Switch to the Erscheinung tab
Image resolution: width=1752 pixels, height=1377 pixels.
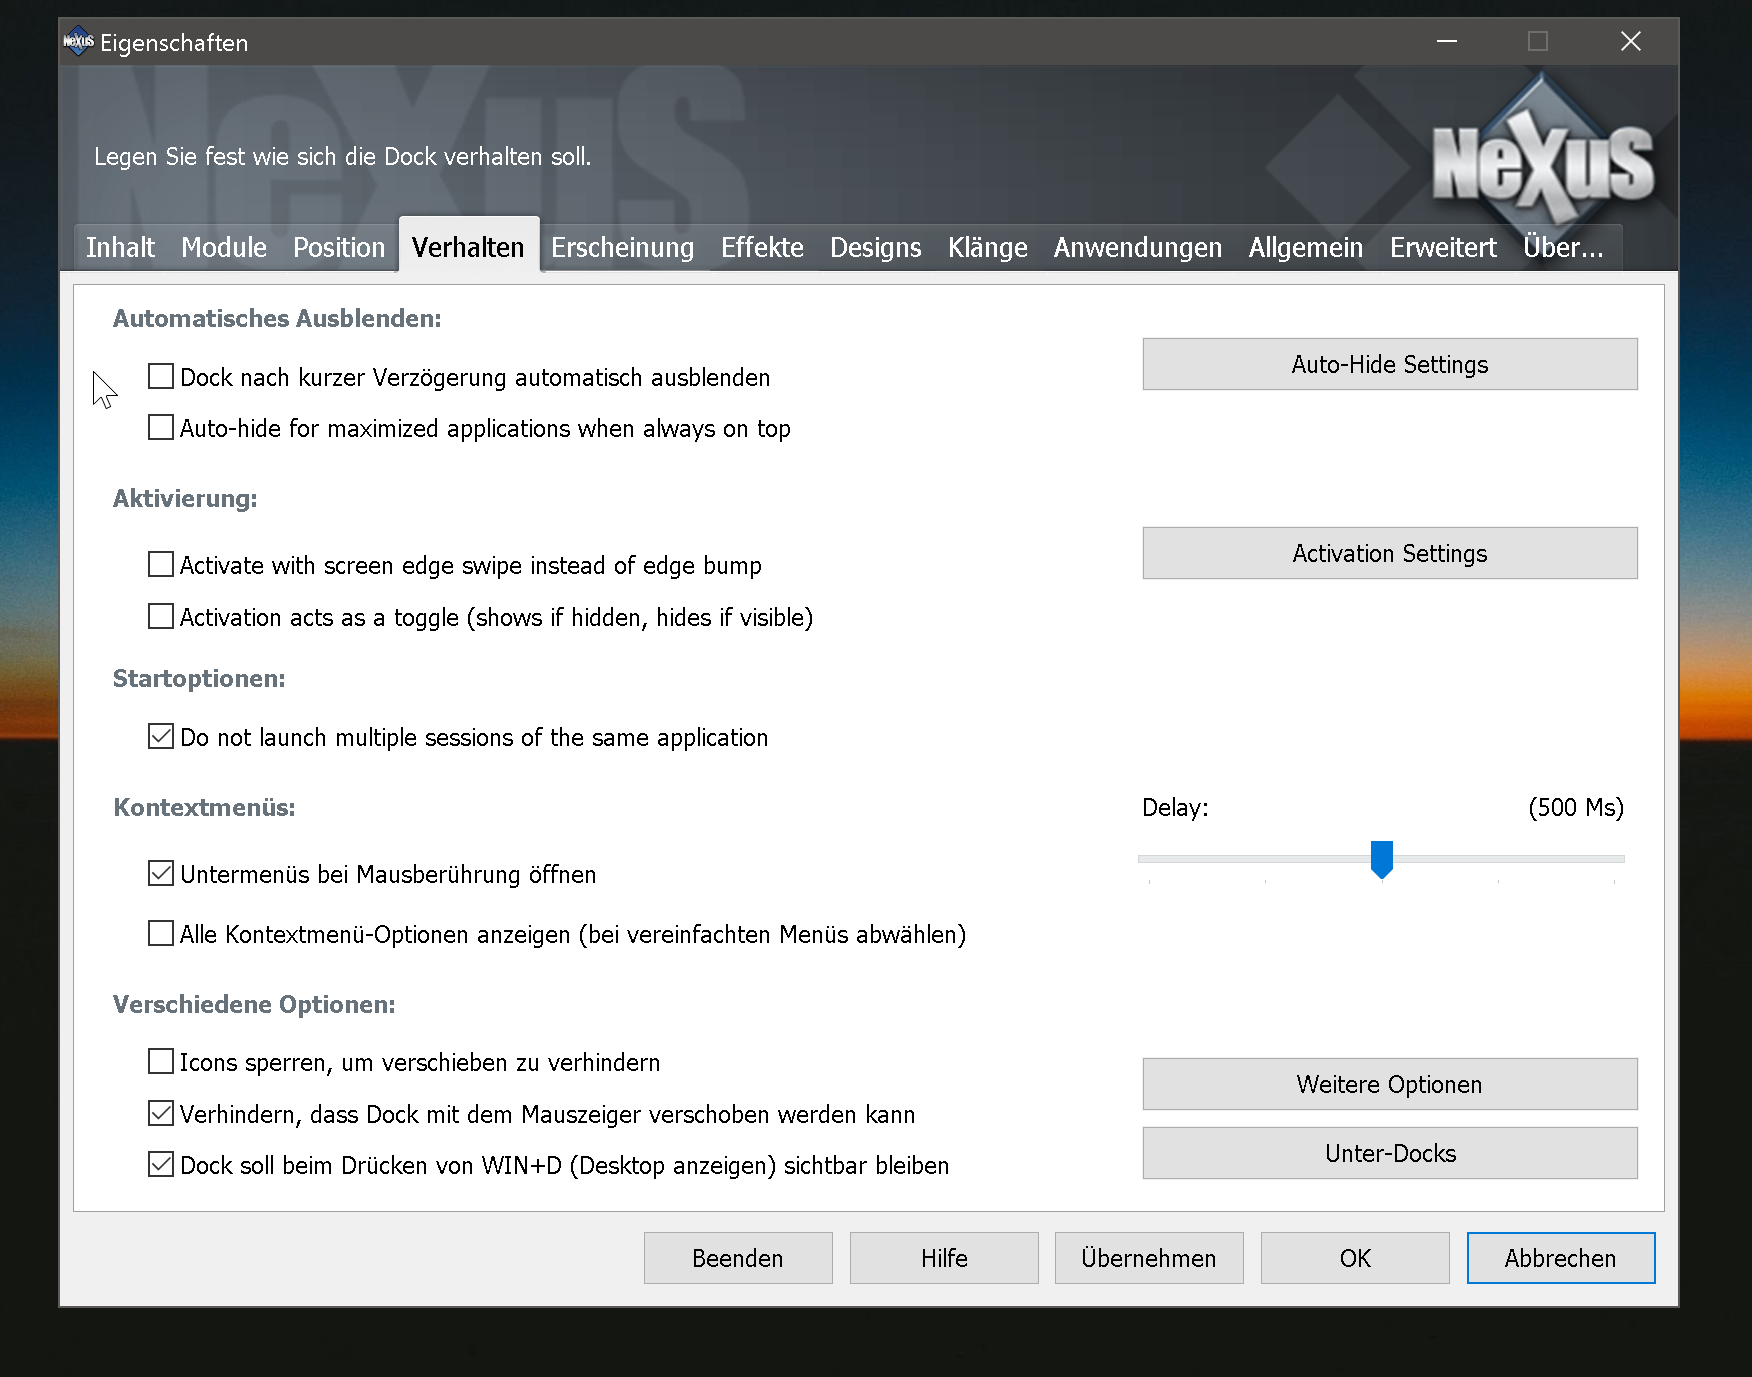[622, 247]
